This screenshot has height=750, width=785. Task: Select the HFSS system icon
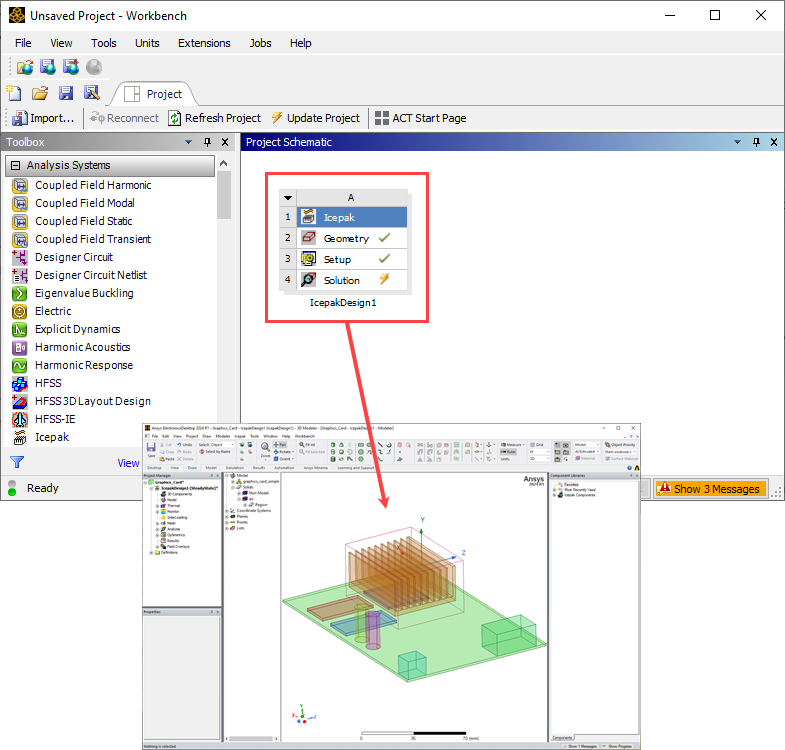20,384
